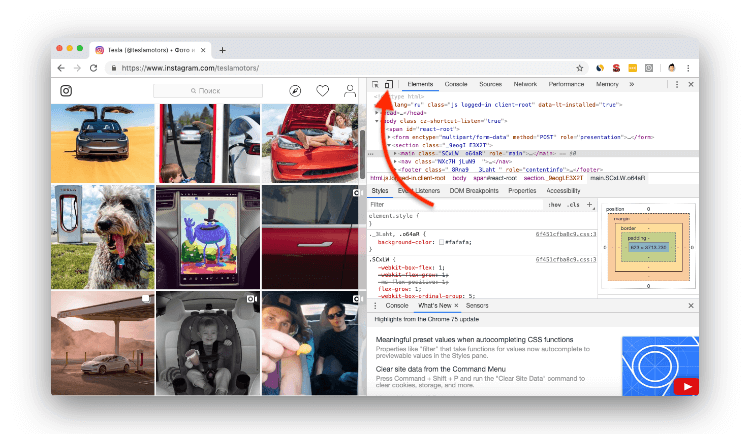Click the section breadcrumb item
The width and height of the screenshot is (750, 434).
553,178
